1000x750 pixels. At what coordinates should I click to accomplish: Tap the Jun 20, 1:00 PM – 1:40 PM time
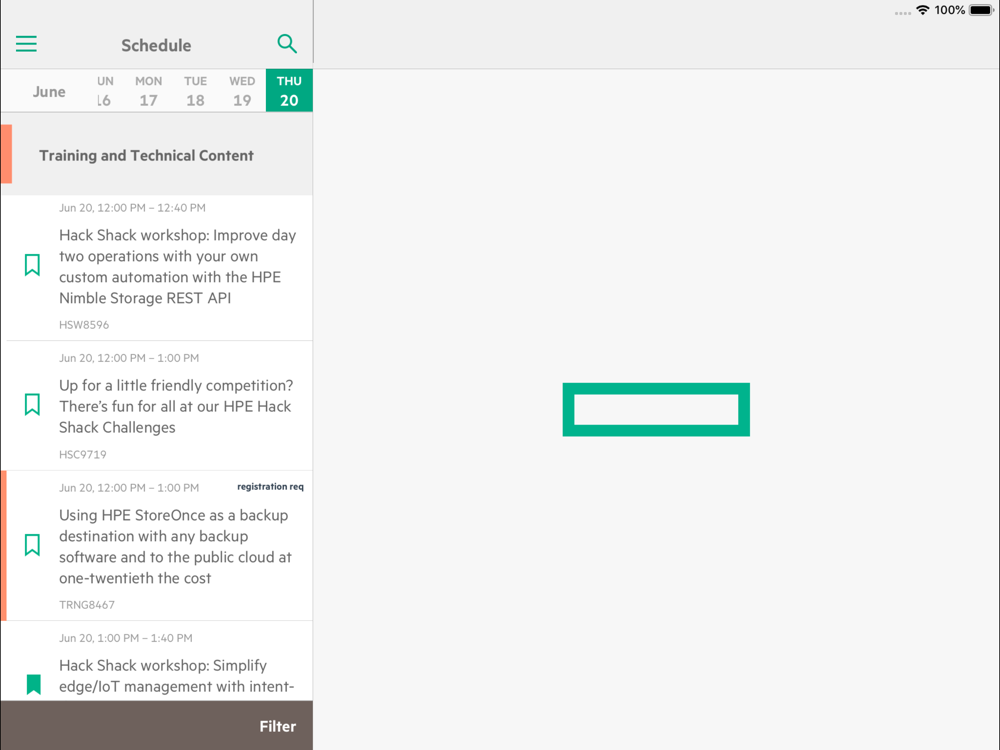coord(126,638)
